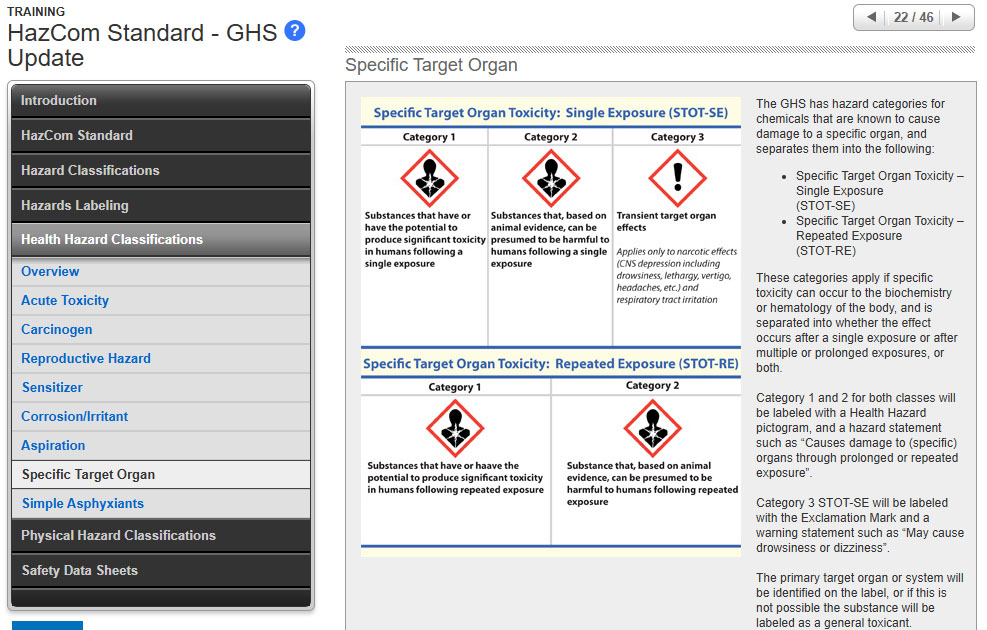Screen dimensions: 987x630
Task: Click STOT-RE Category 1 health hazard pictogram
Action: tap(455, 428)
